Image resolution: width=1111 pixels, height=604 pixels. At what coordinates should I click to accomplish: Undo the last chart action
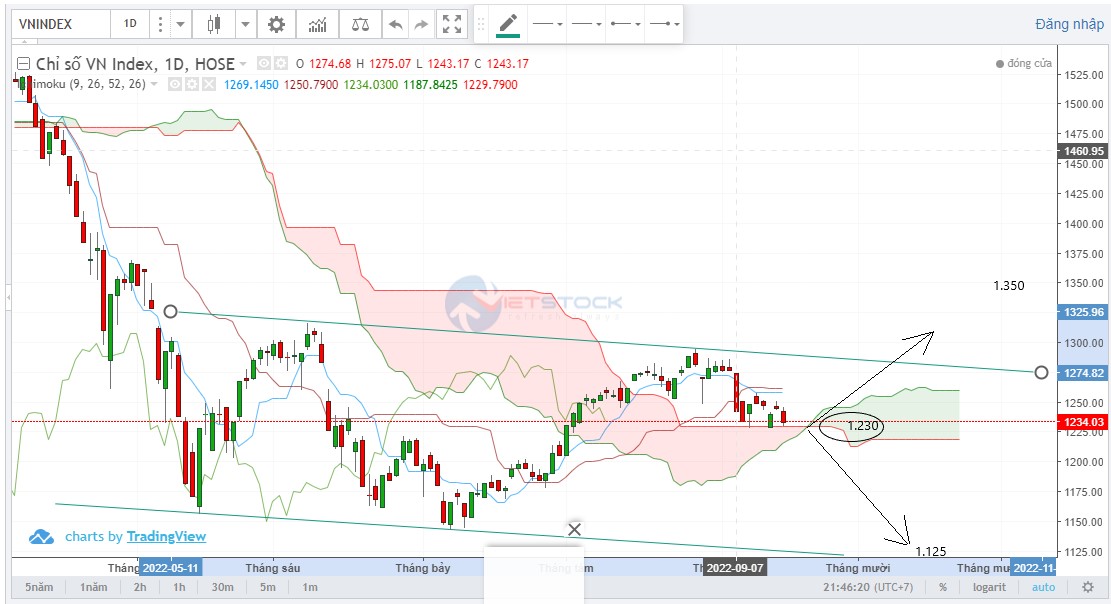pos(396,24)
